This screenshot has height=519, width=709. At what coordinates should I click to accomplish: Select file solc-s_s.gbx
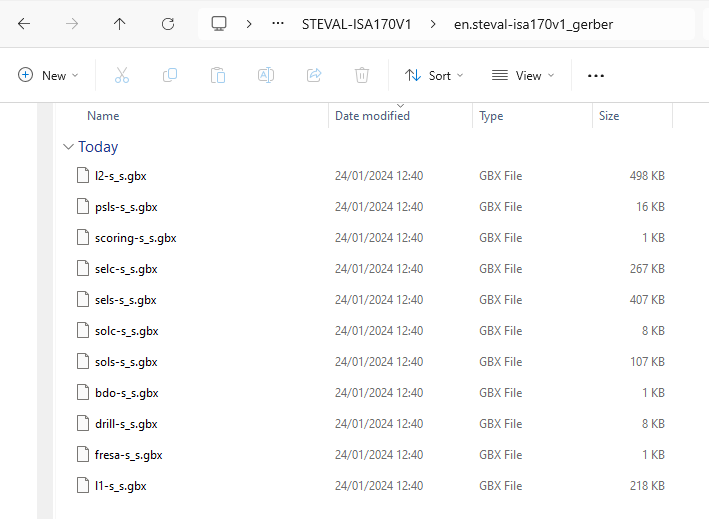[x=126, y=331]
